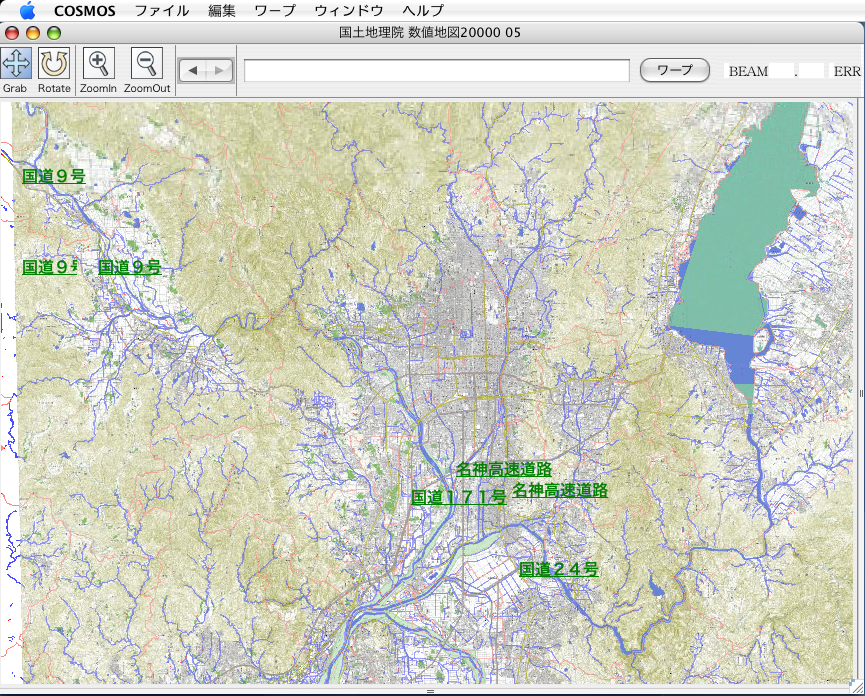Select the Grab tool

pos(16,63)
